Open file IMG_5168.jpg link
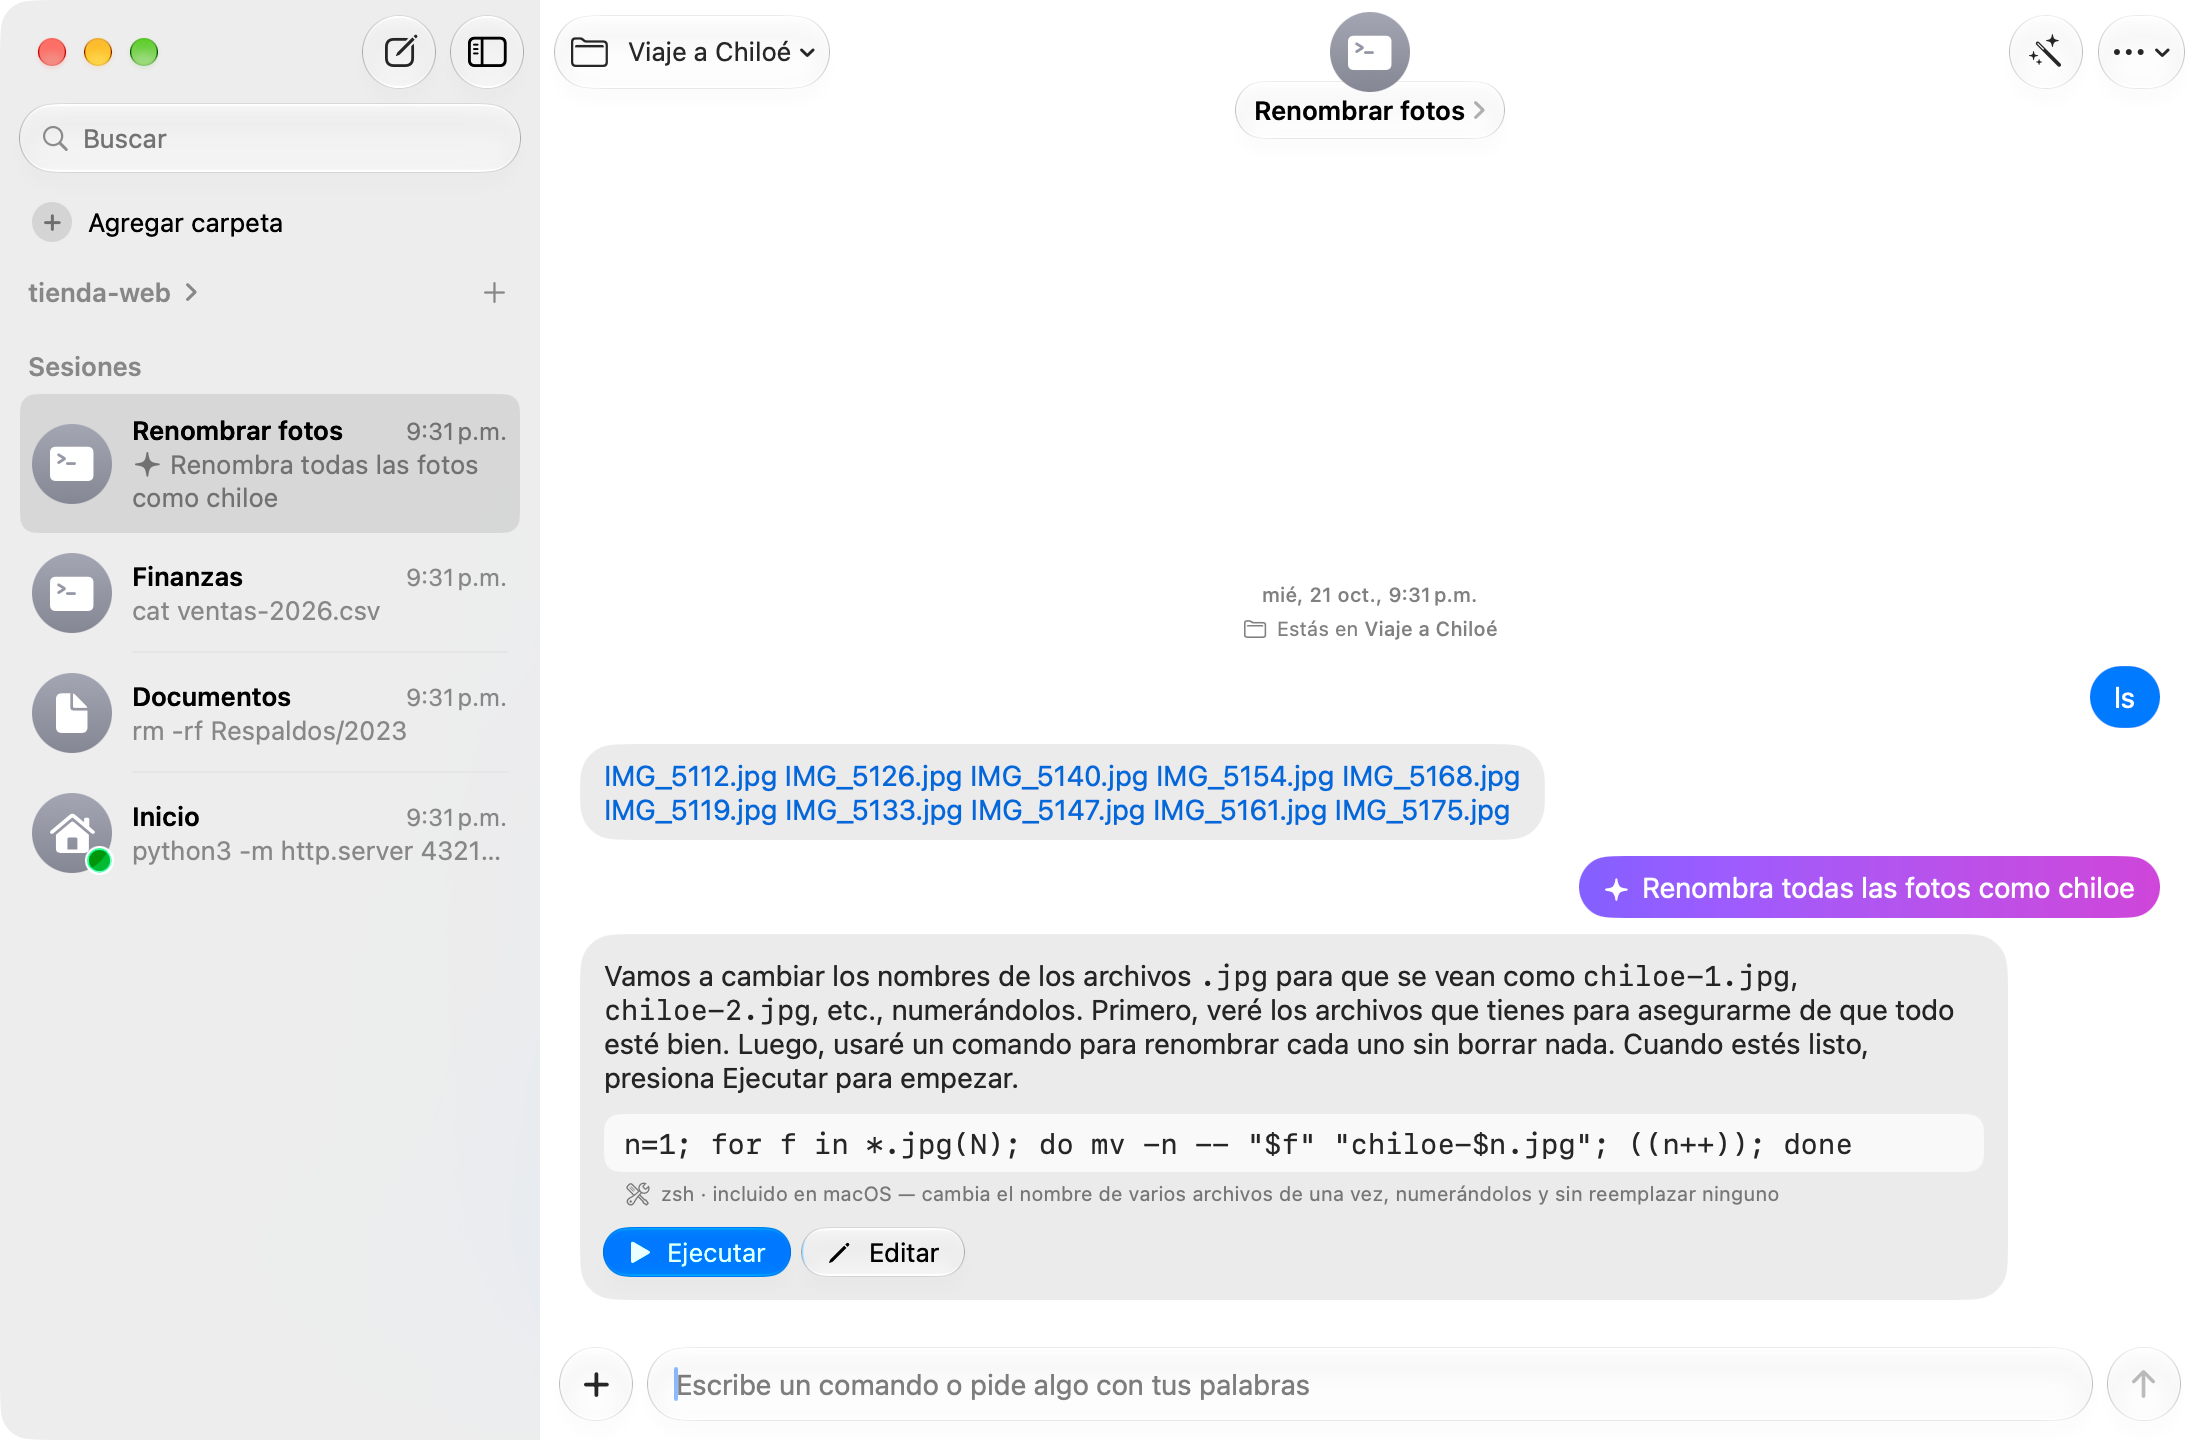Screen dimensions: 2200x1440 pyautogui.click(x=1431, y=777)
